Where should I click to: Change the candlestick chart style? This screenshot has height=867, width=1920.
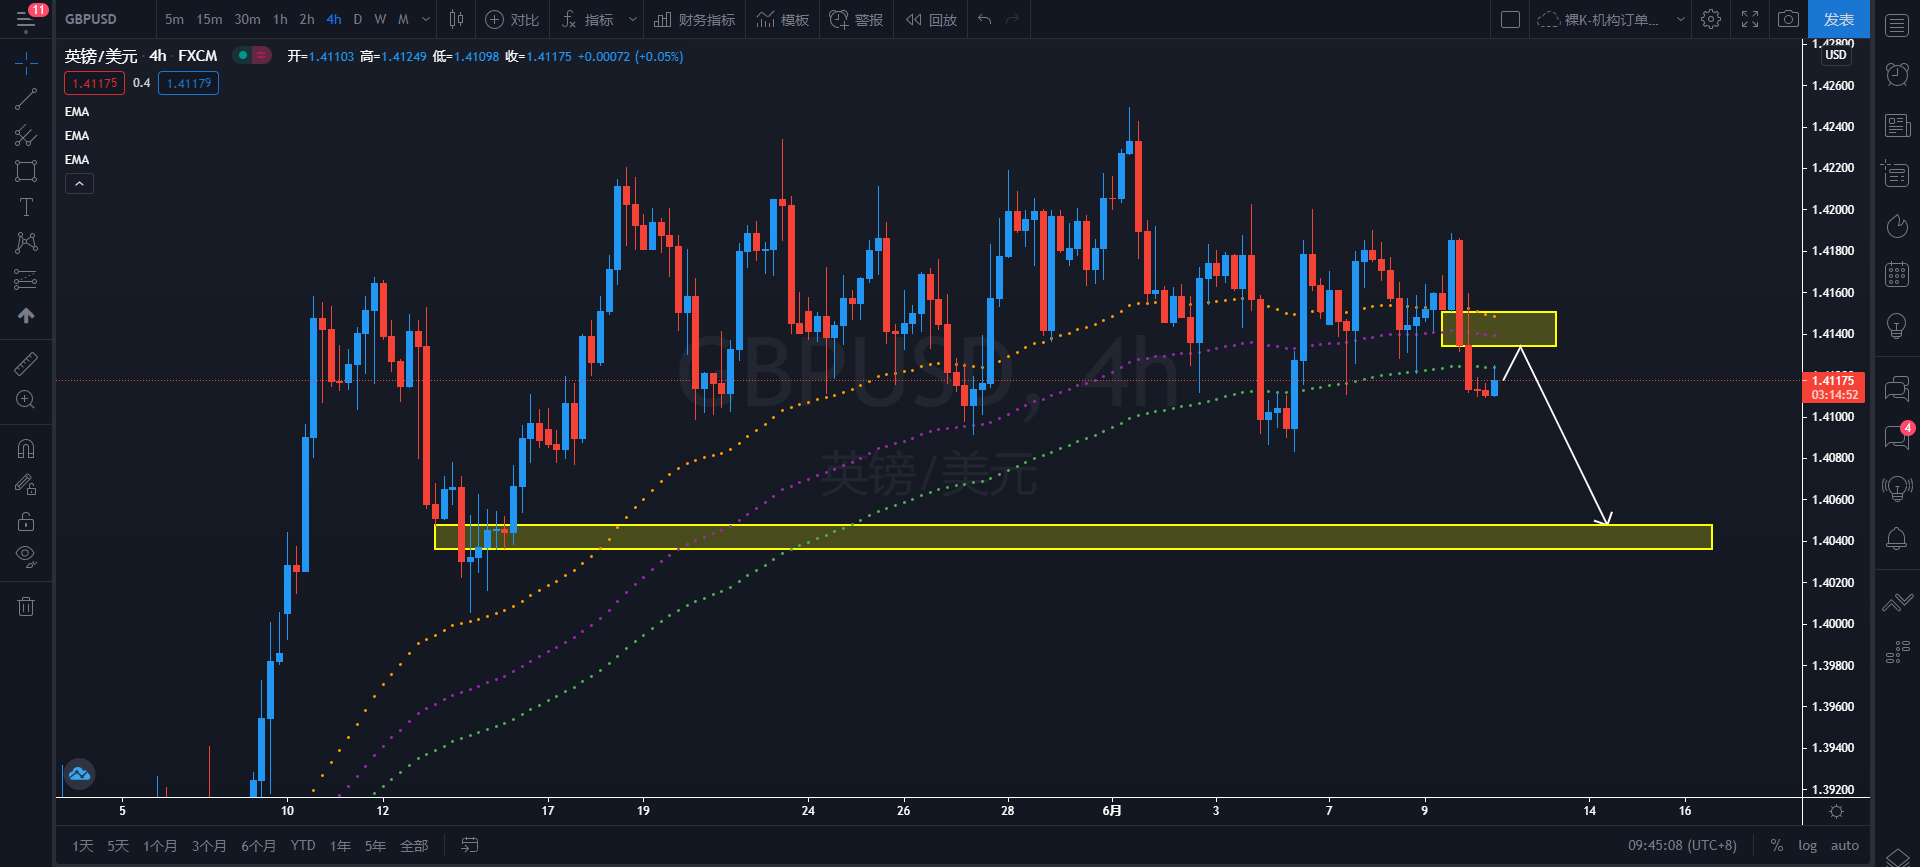(x=456, y=19)
